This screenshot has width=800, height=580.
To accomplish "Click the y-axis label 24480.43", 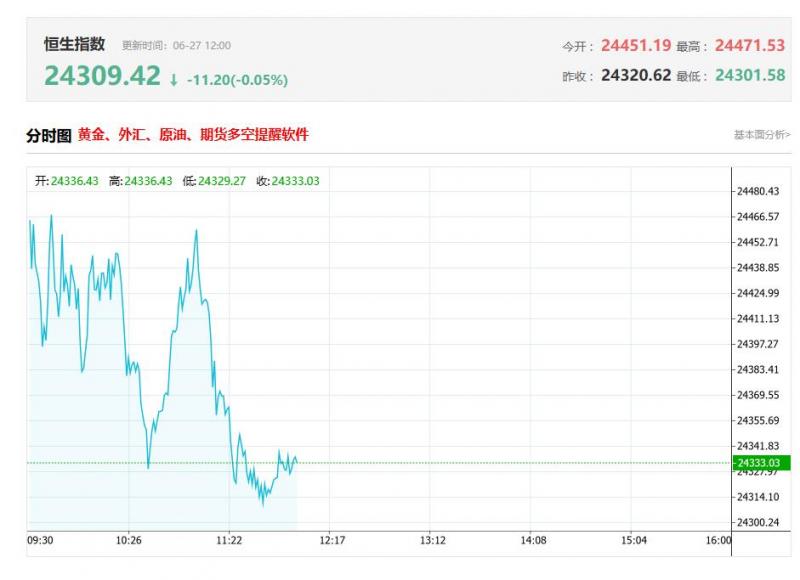I will coord(758,191).
